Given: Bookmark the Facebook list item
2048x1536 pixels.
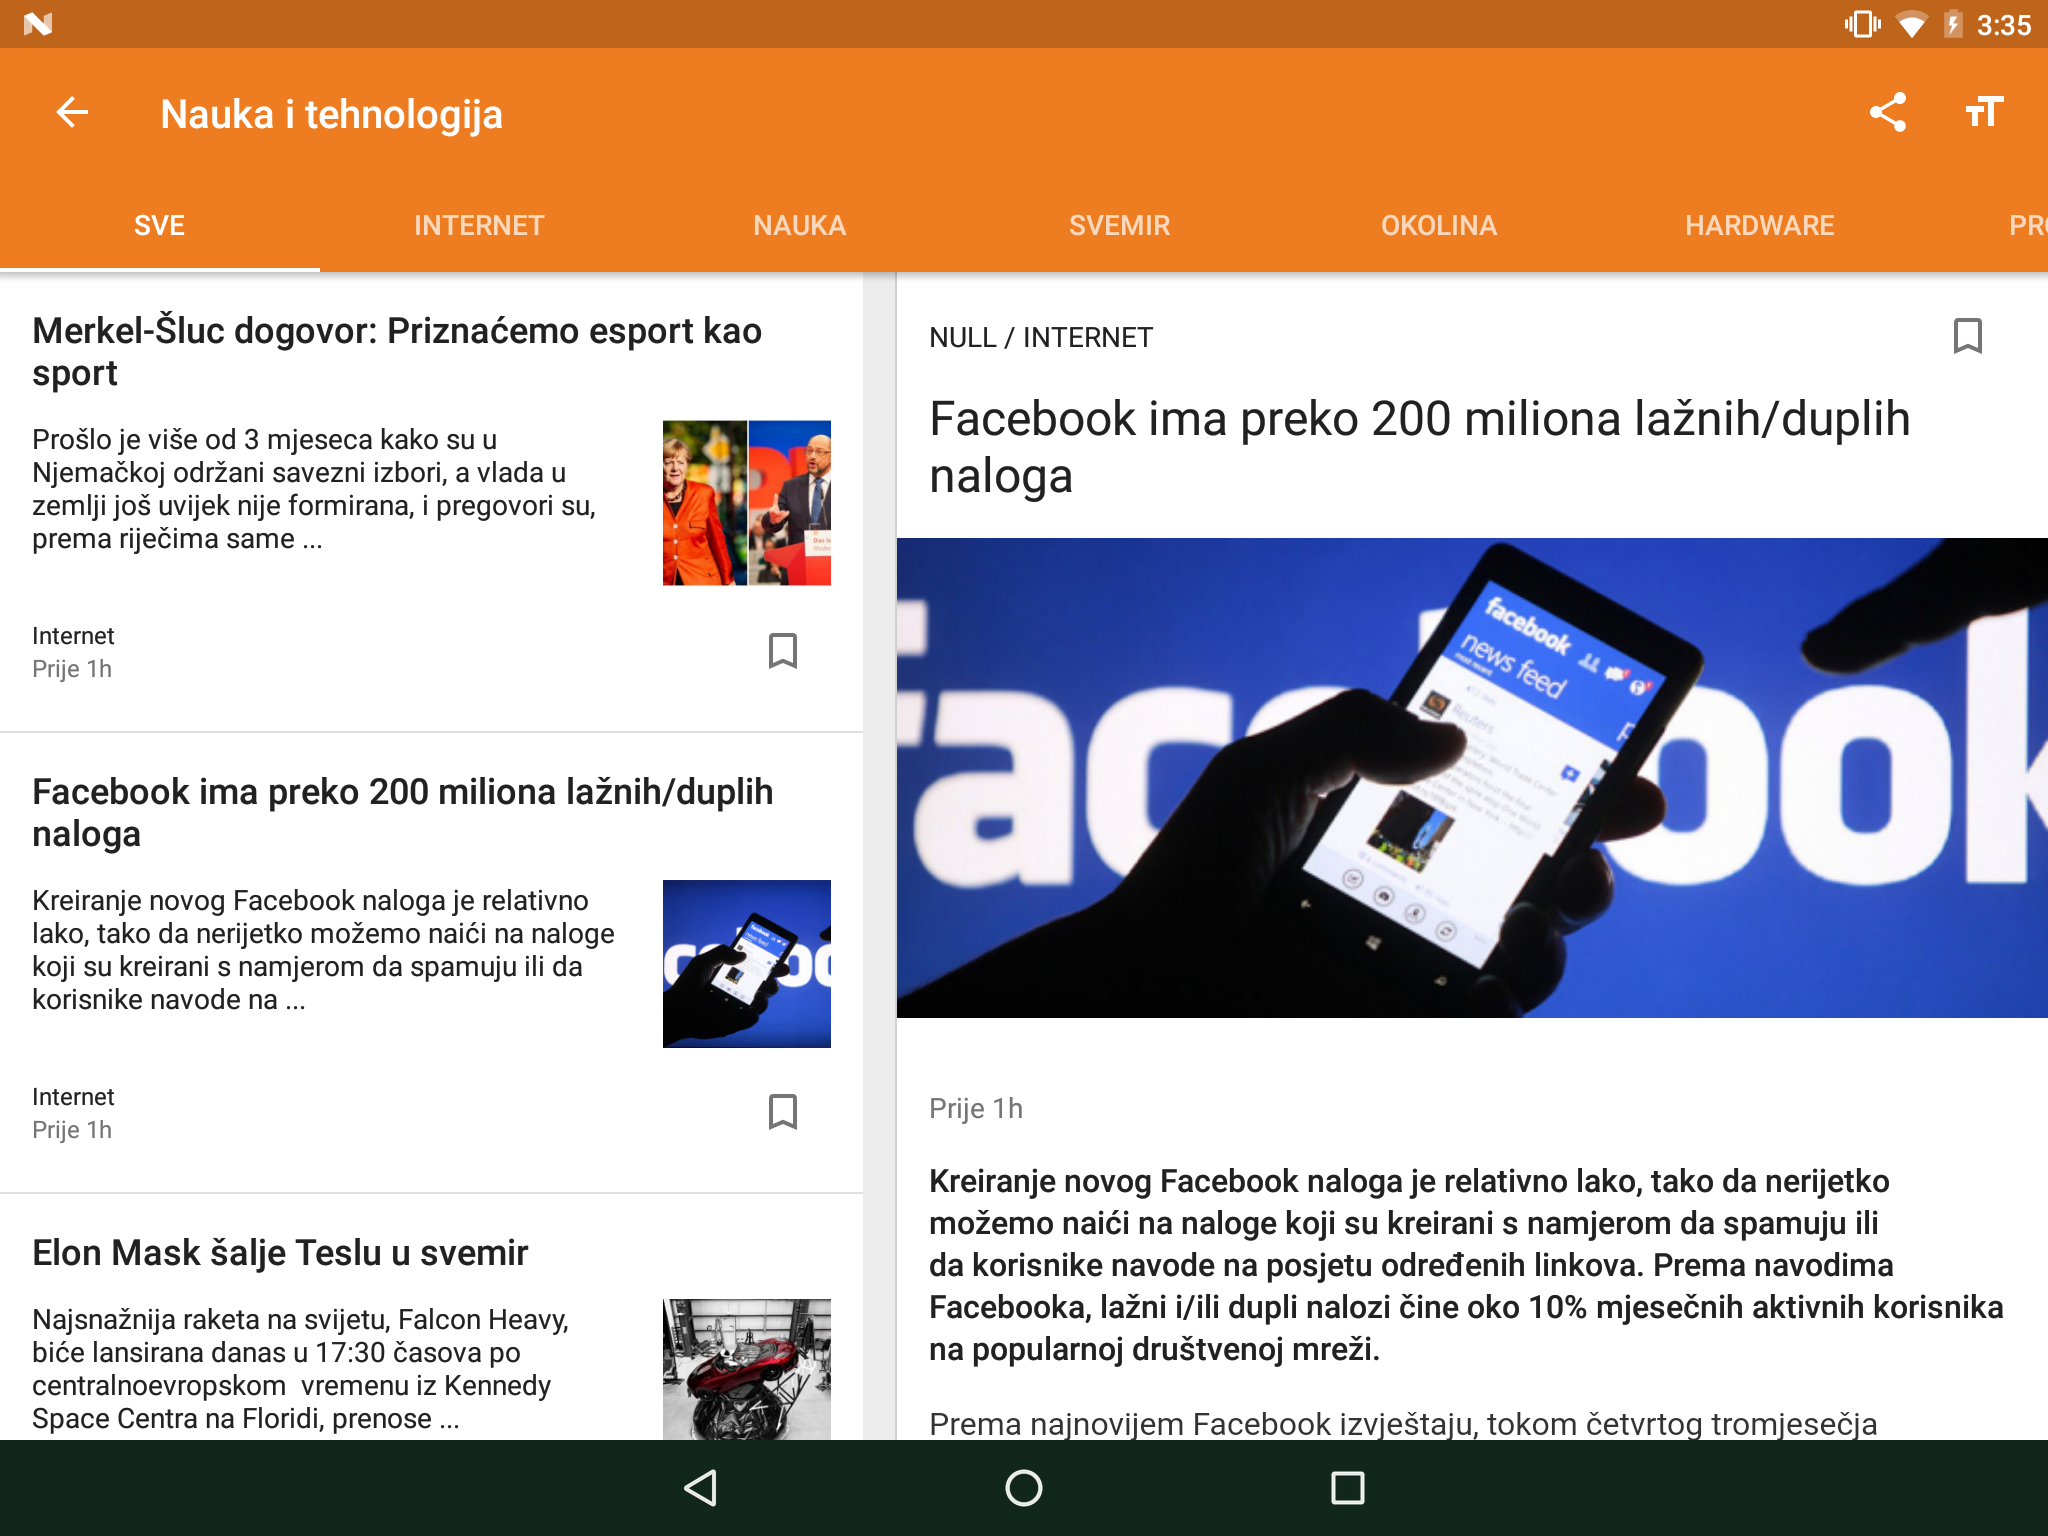Looking at the screenshot, I should pos(782,1112).
